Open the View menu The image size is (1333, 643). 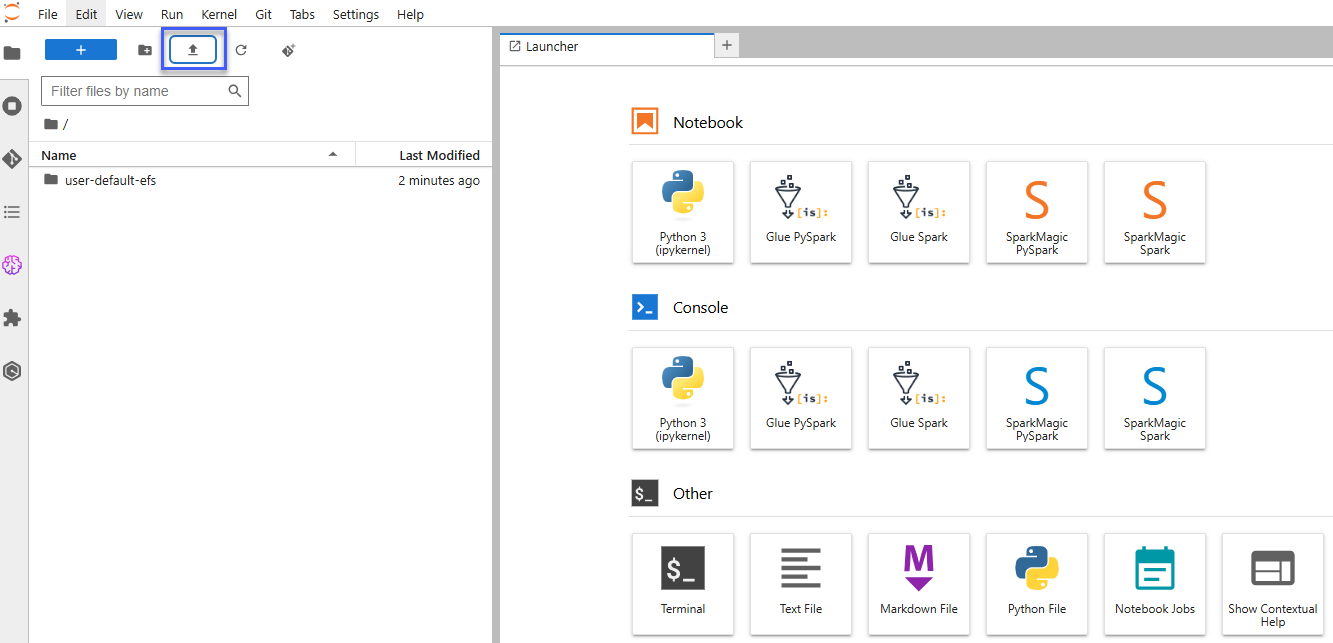point(129,14)
